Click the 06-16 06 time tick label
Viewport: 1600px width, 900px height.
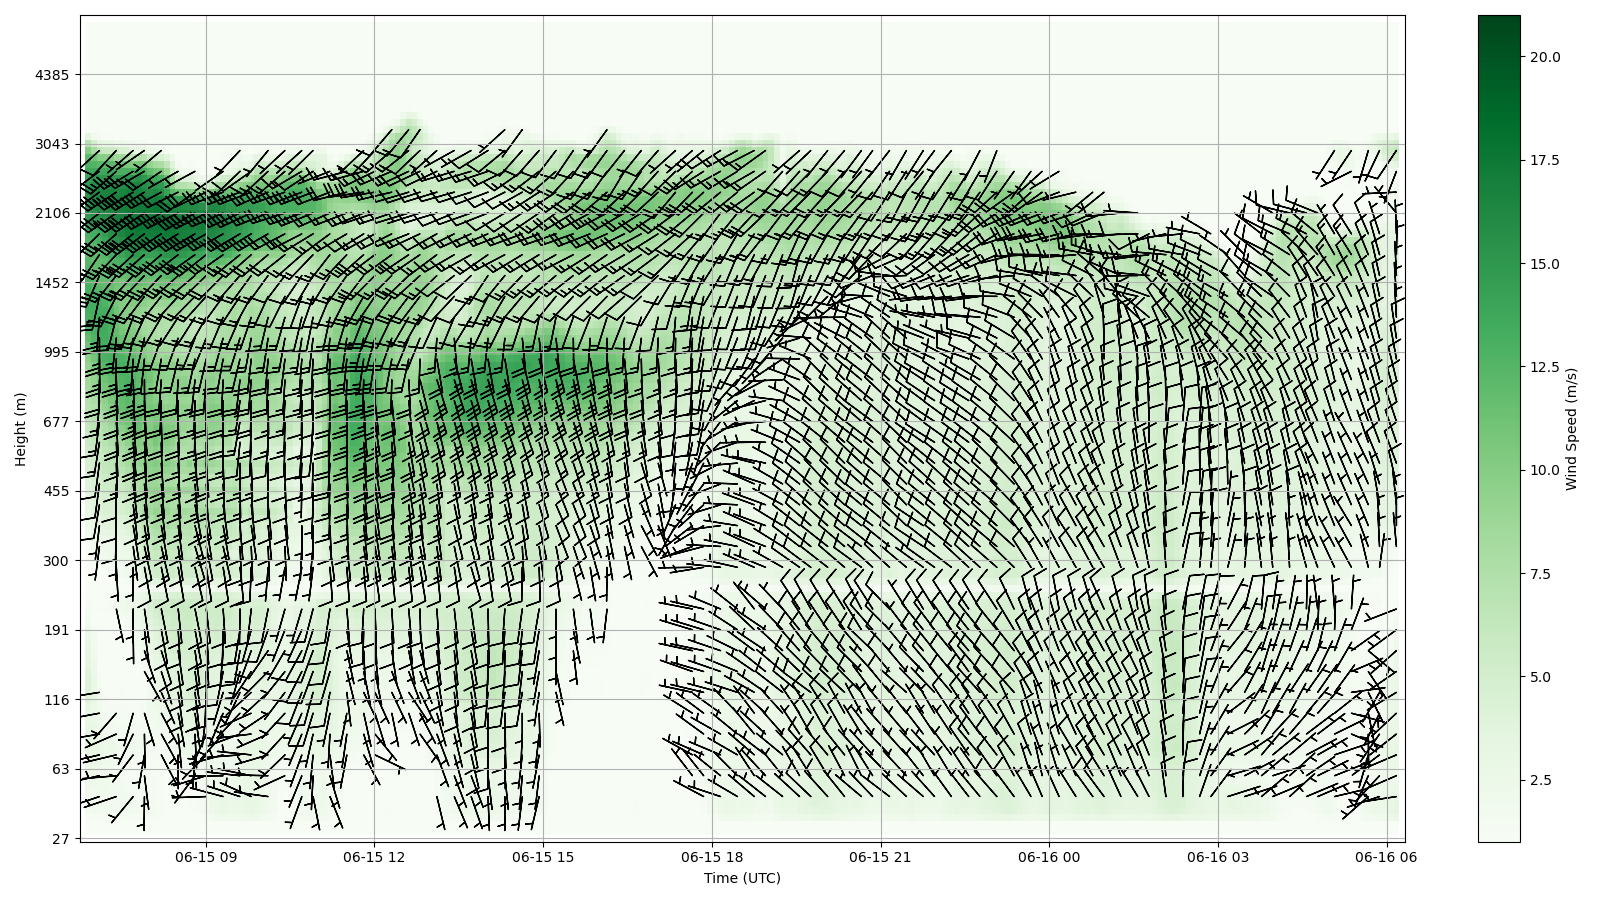point(1386,857)
